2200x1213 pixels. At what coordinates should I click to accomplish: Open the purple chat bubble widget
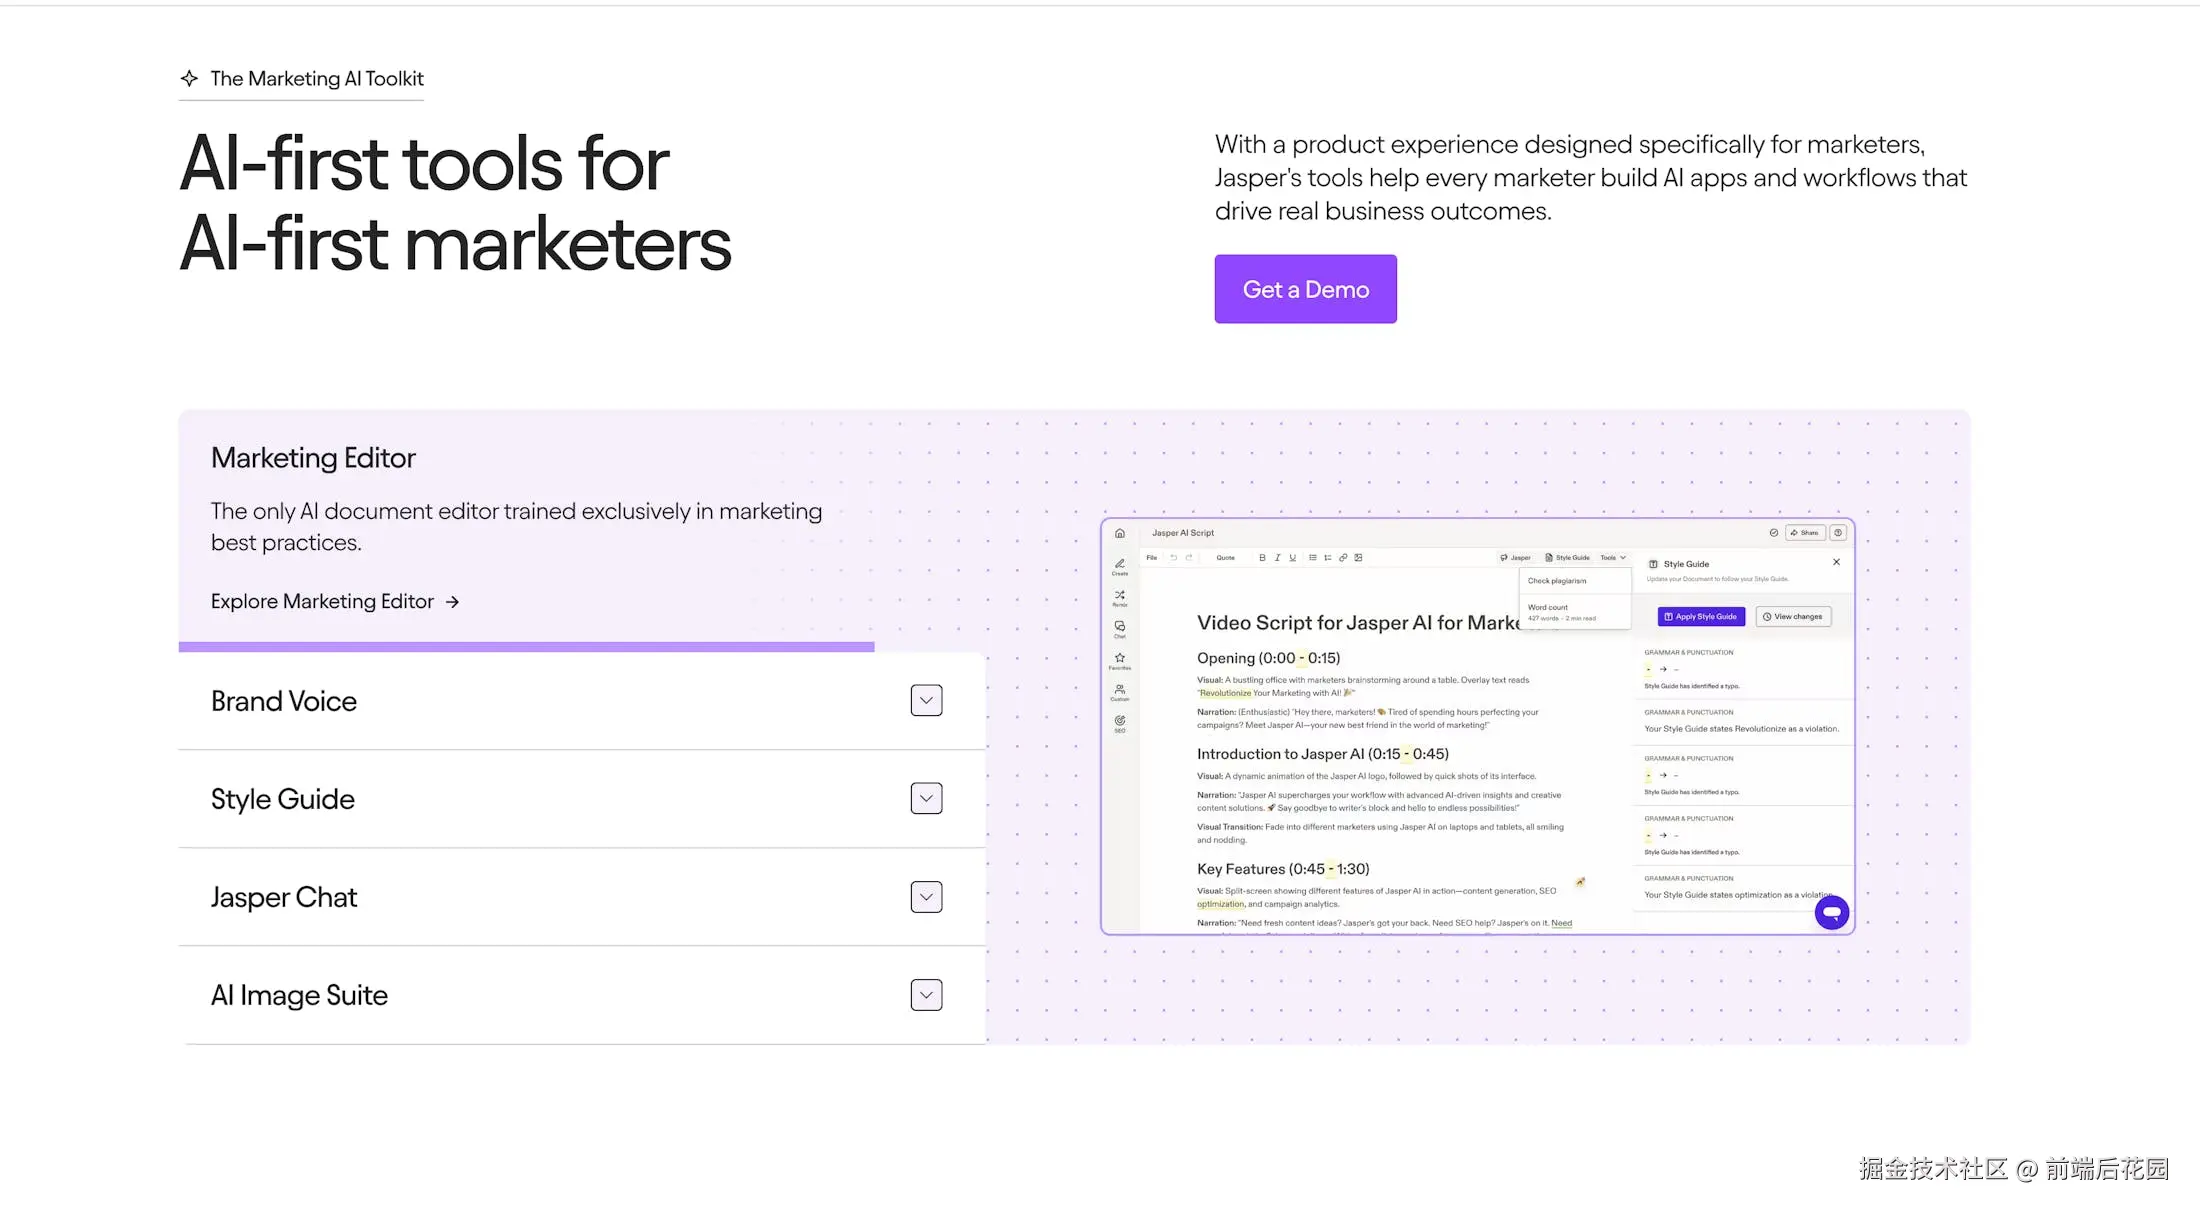click(x=1831, y=912)
